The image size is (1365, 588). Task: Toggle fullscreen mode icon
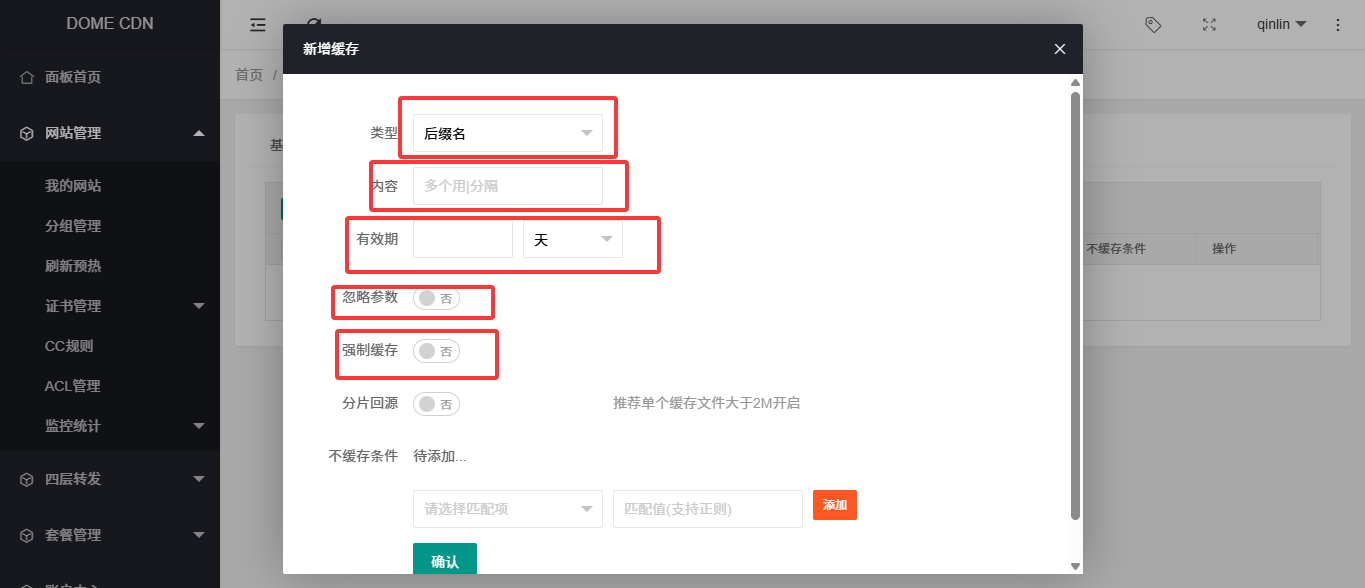(x=1209, y=25)
